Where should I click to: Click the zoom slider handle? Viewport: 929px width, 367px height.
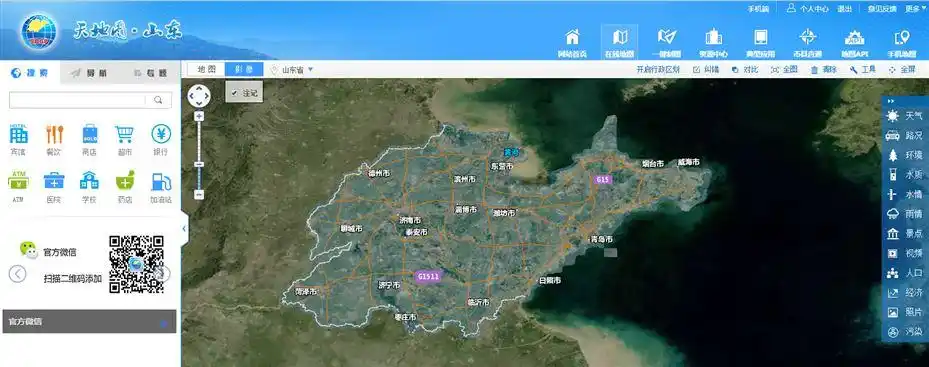199,164
